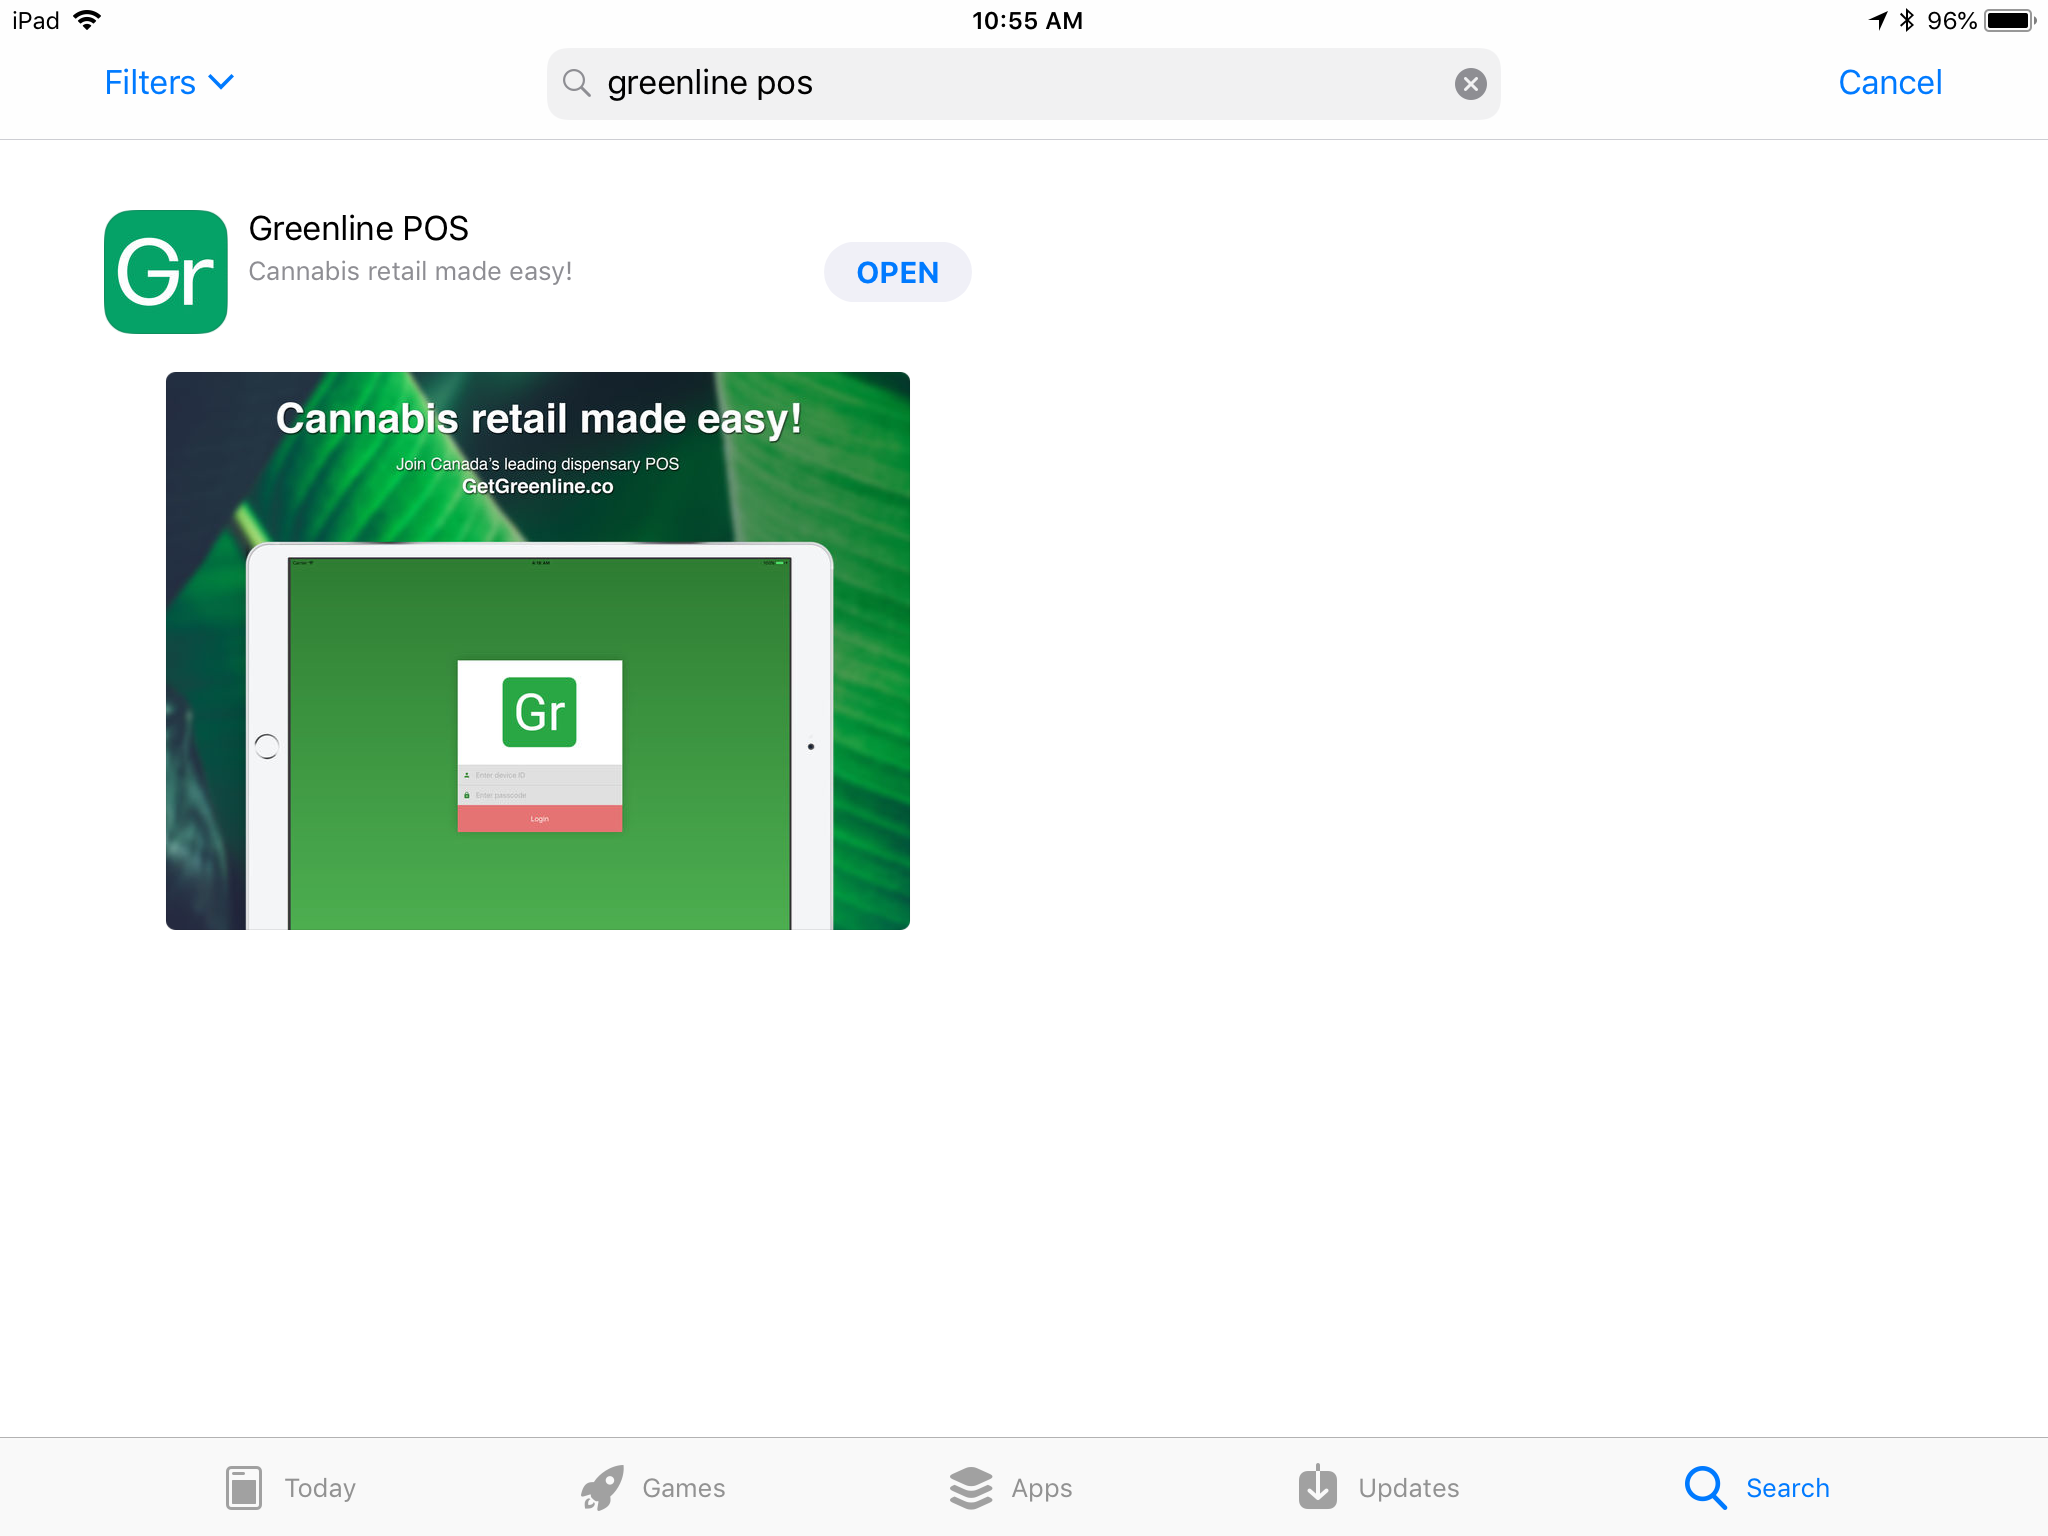Tap the battery indicator in status bar
This screenshot has height=1536, width=2048.
[x=2009, y=20]
